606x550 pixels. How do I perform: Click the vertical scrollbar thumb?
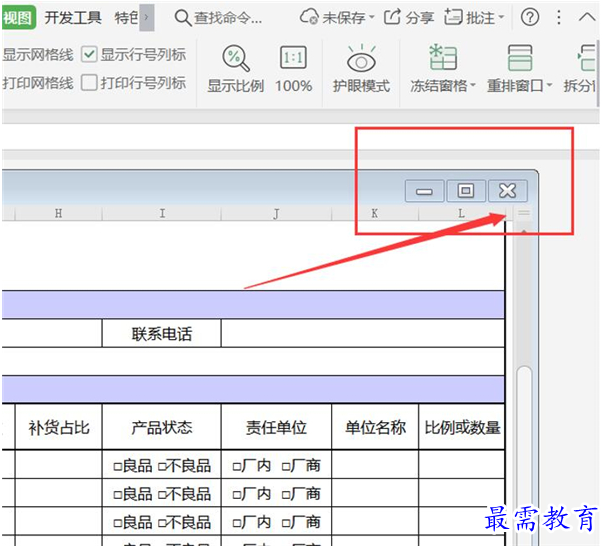(x=524, y=456)
